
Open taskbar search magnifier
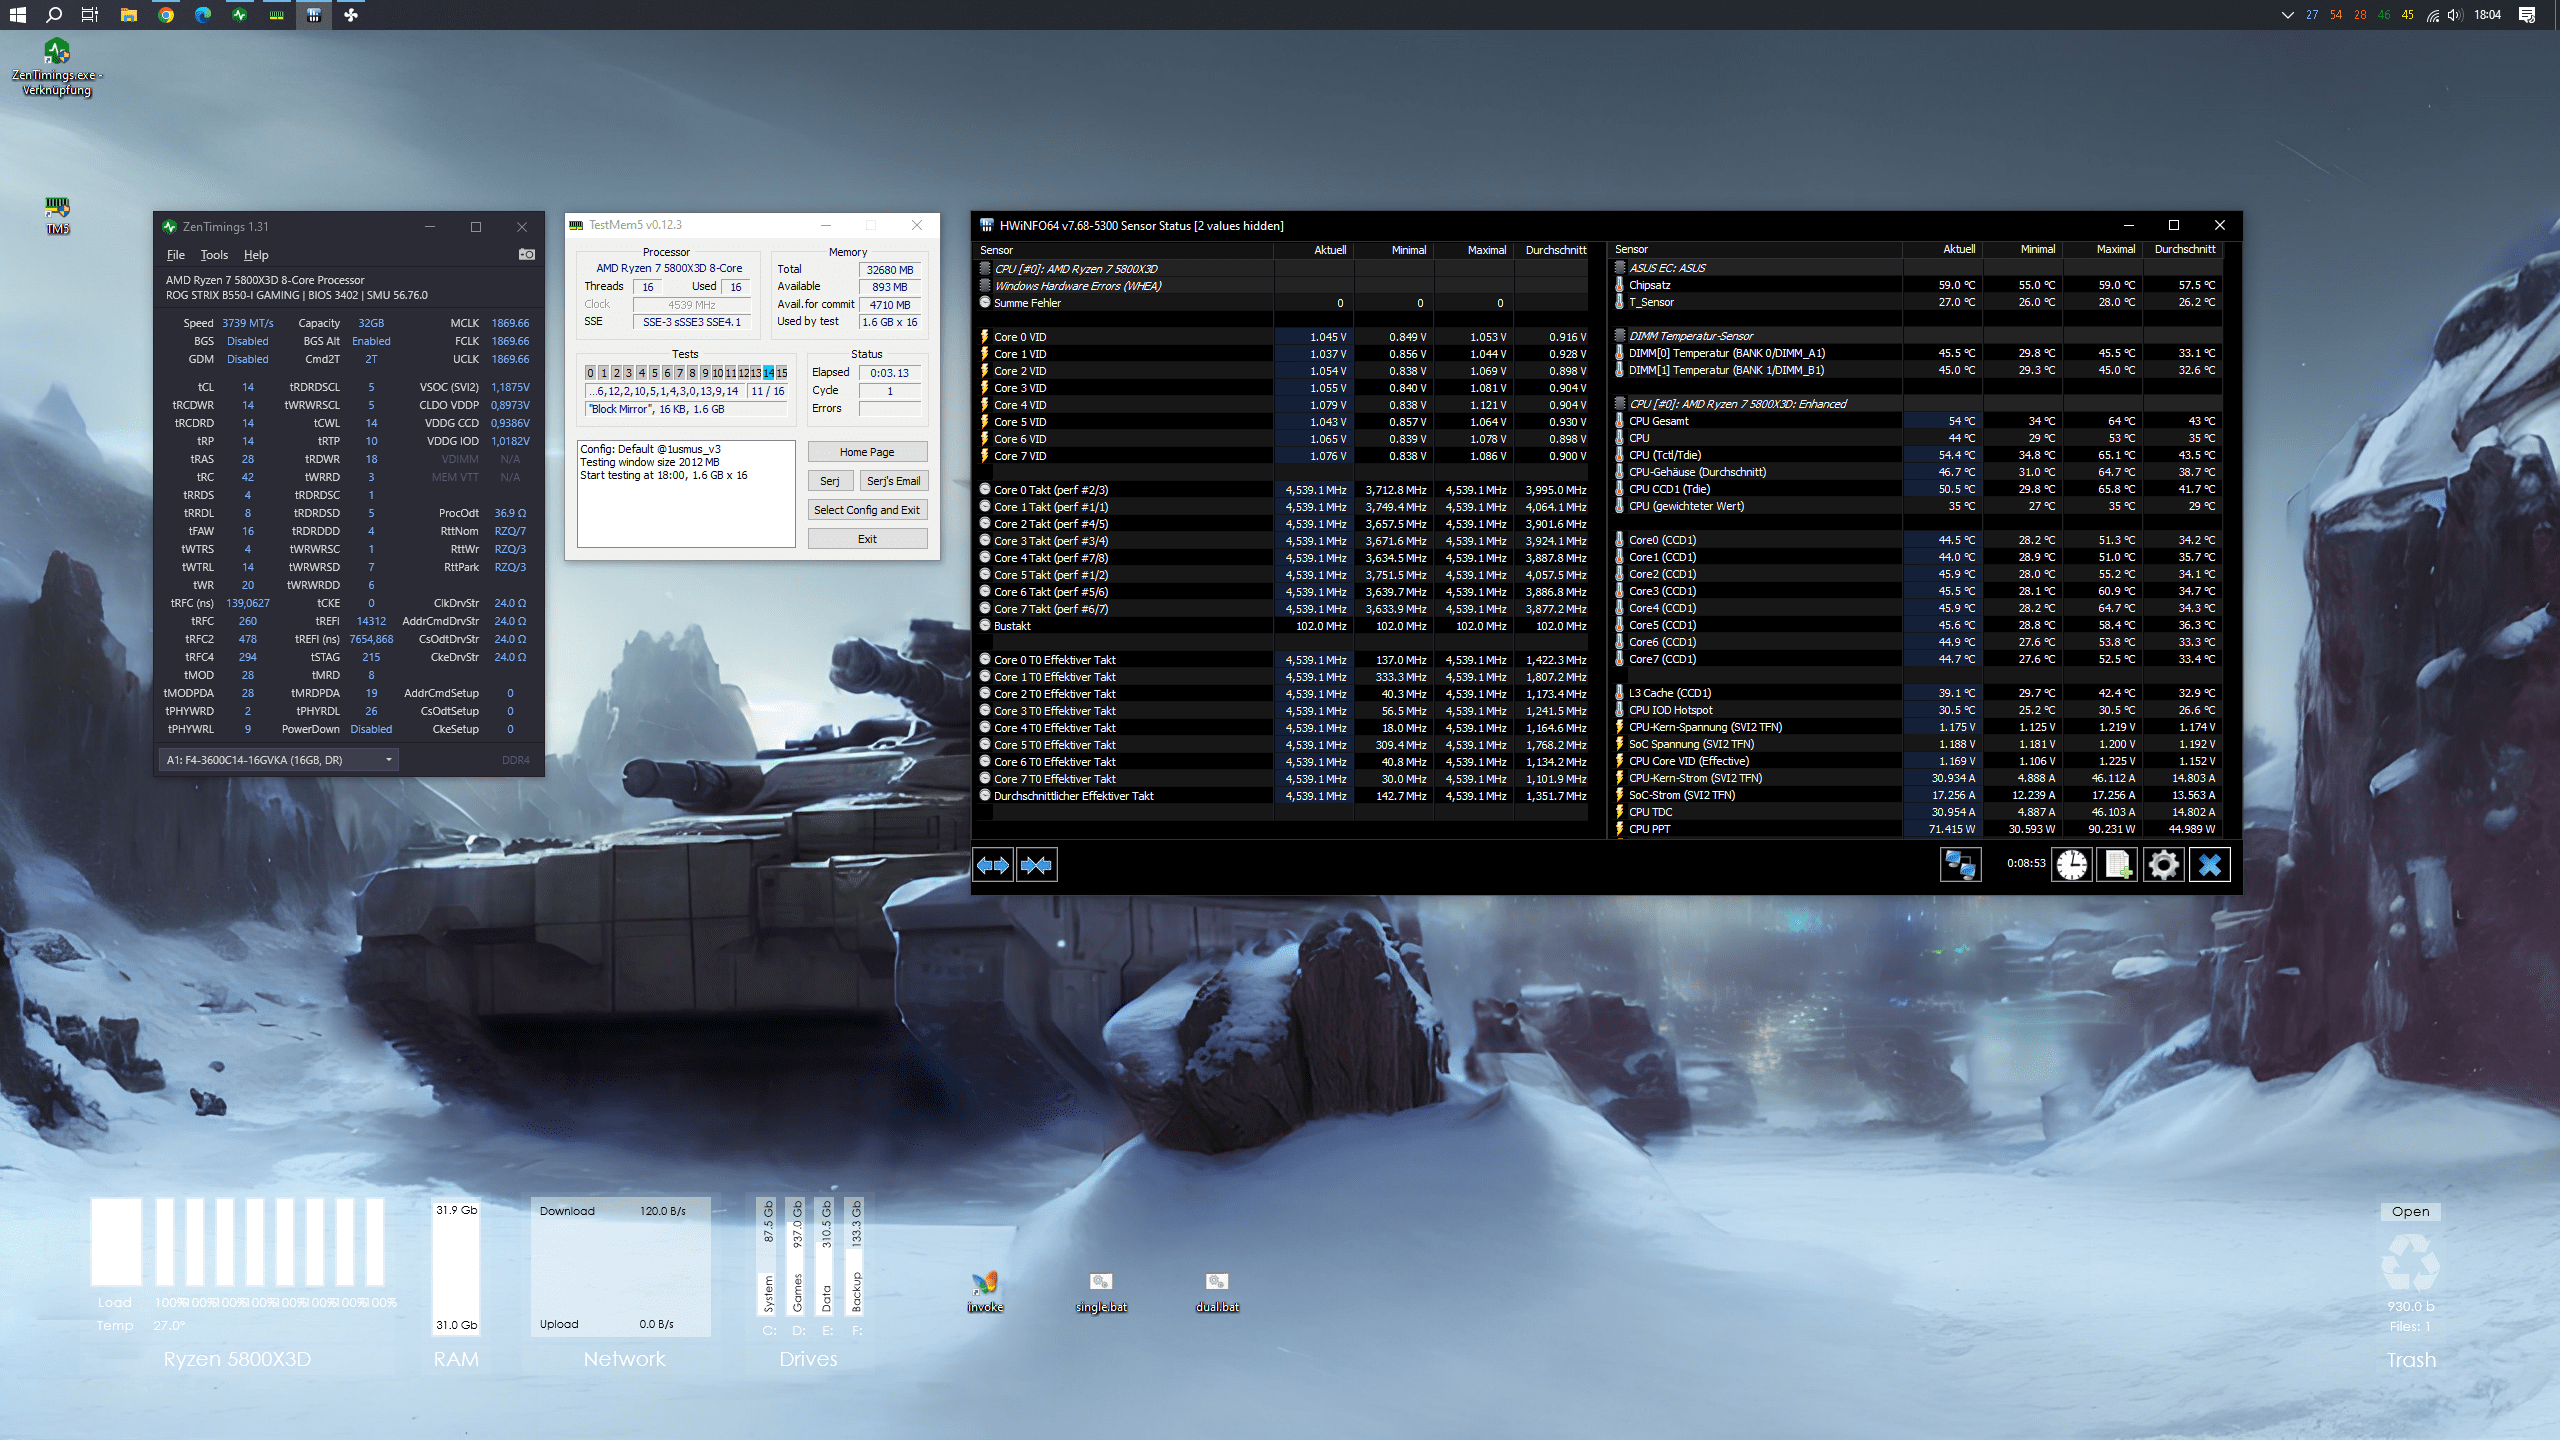(x=54, y=15)
